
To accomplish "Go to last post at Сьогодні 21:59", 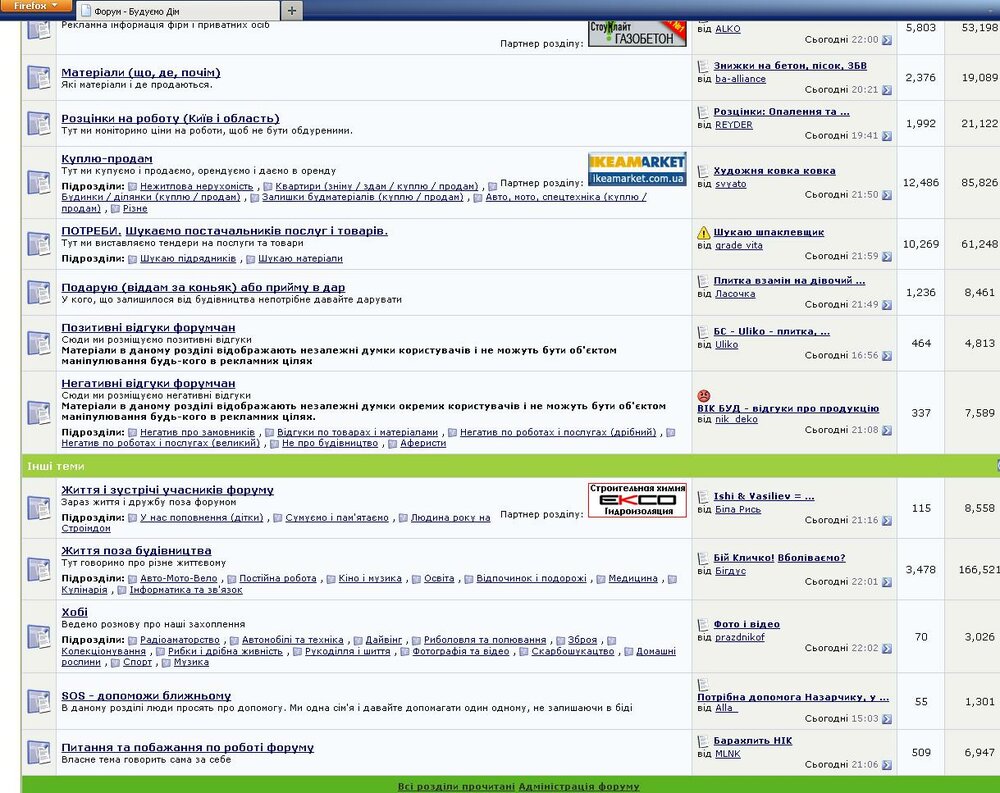I will 886,256.
